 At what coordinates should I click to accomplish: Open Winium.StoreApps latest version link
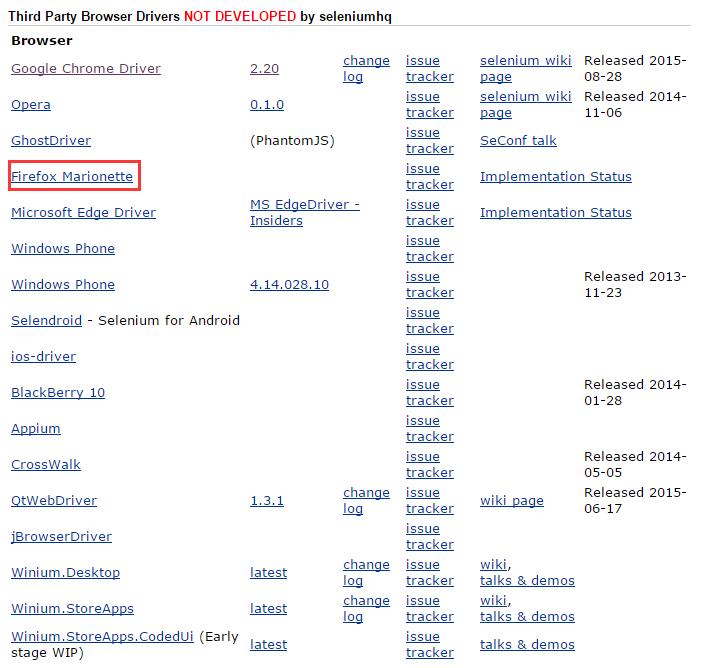coord(268,608)
